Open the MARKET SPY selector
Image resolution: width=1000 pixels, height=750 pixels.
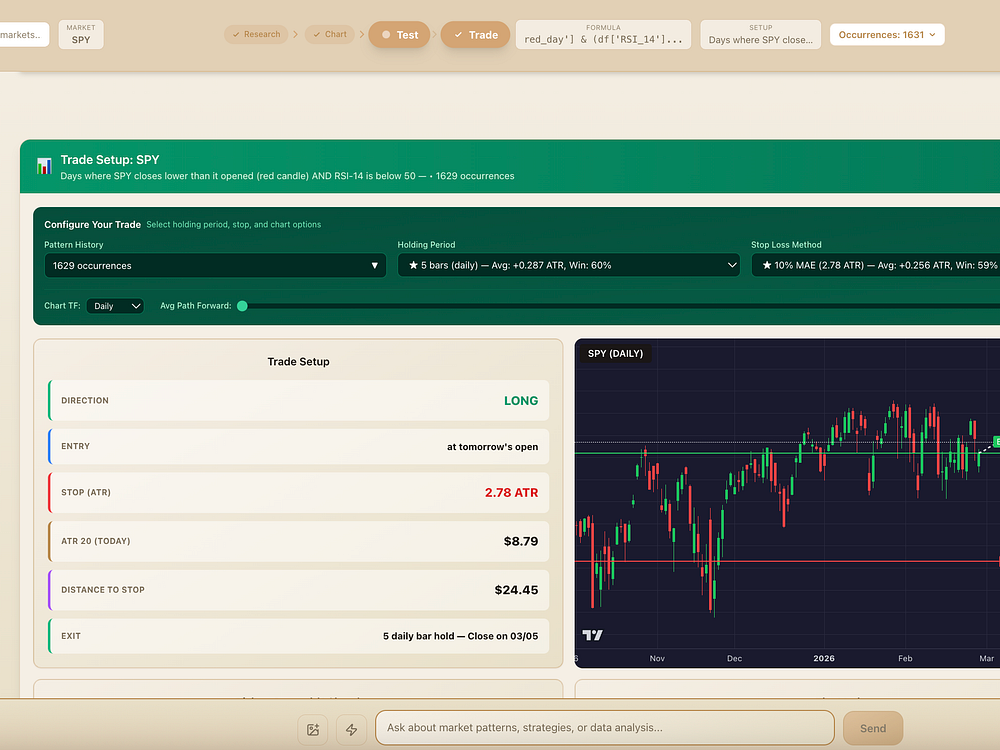click(81, 34)
